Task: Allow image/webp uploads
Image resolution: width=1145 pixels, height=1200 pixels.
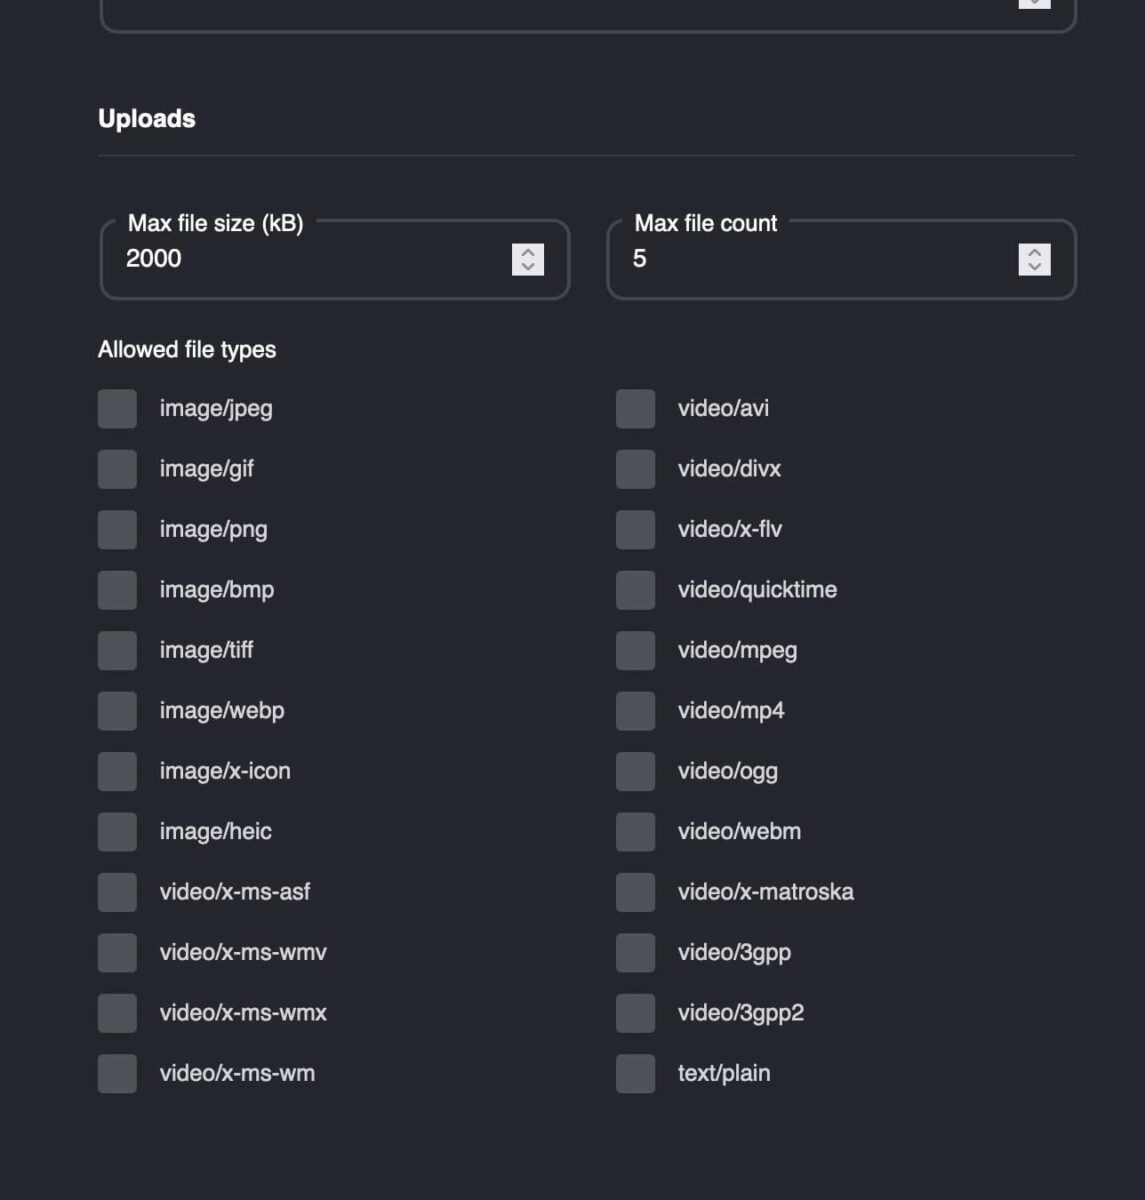Action: 116,711
